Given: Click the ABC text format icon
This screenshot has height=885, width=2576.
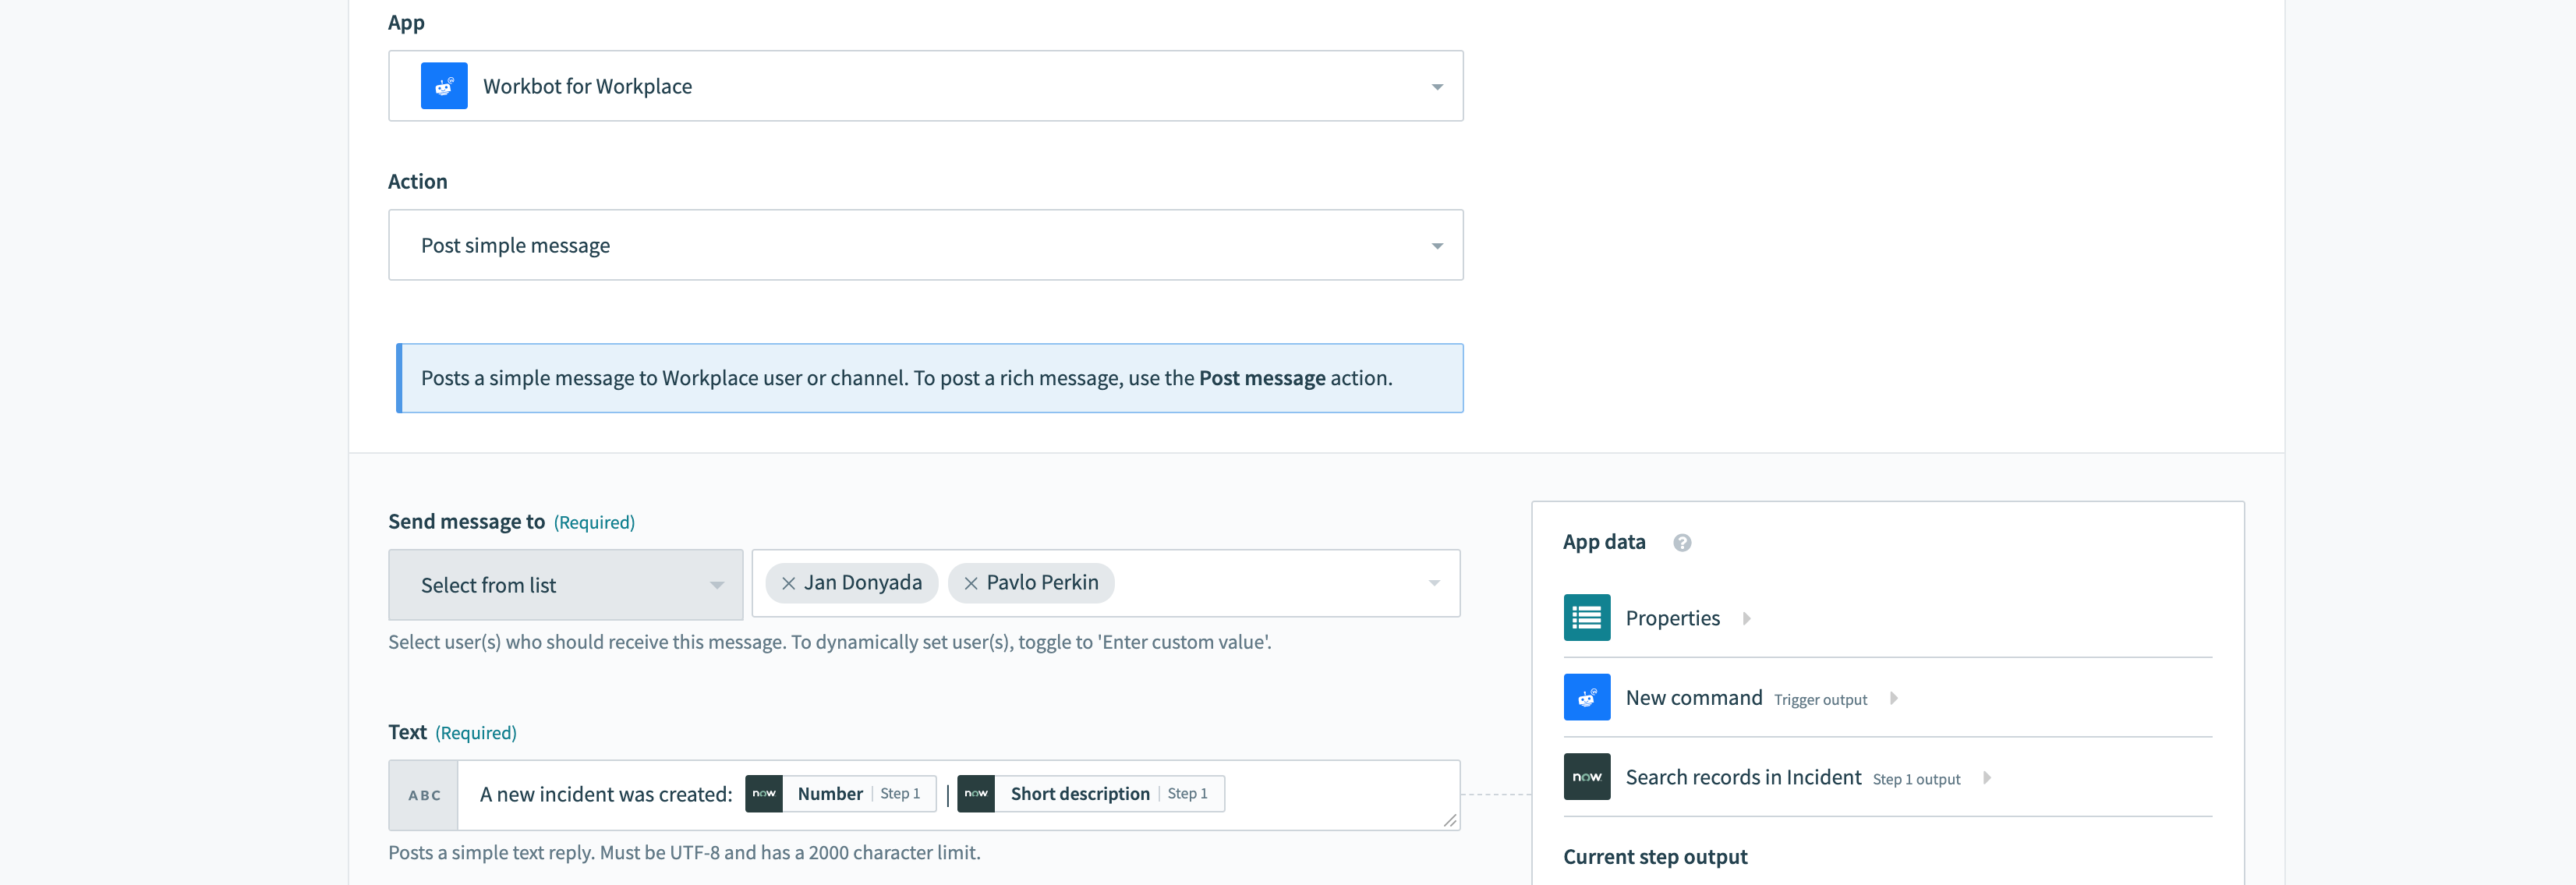Looking at the screenshot, I should point(424,795).
